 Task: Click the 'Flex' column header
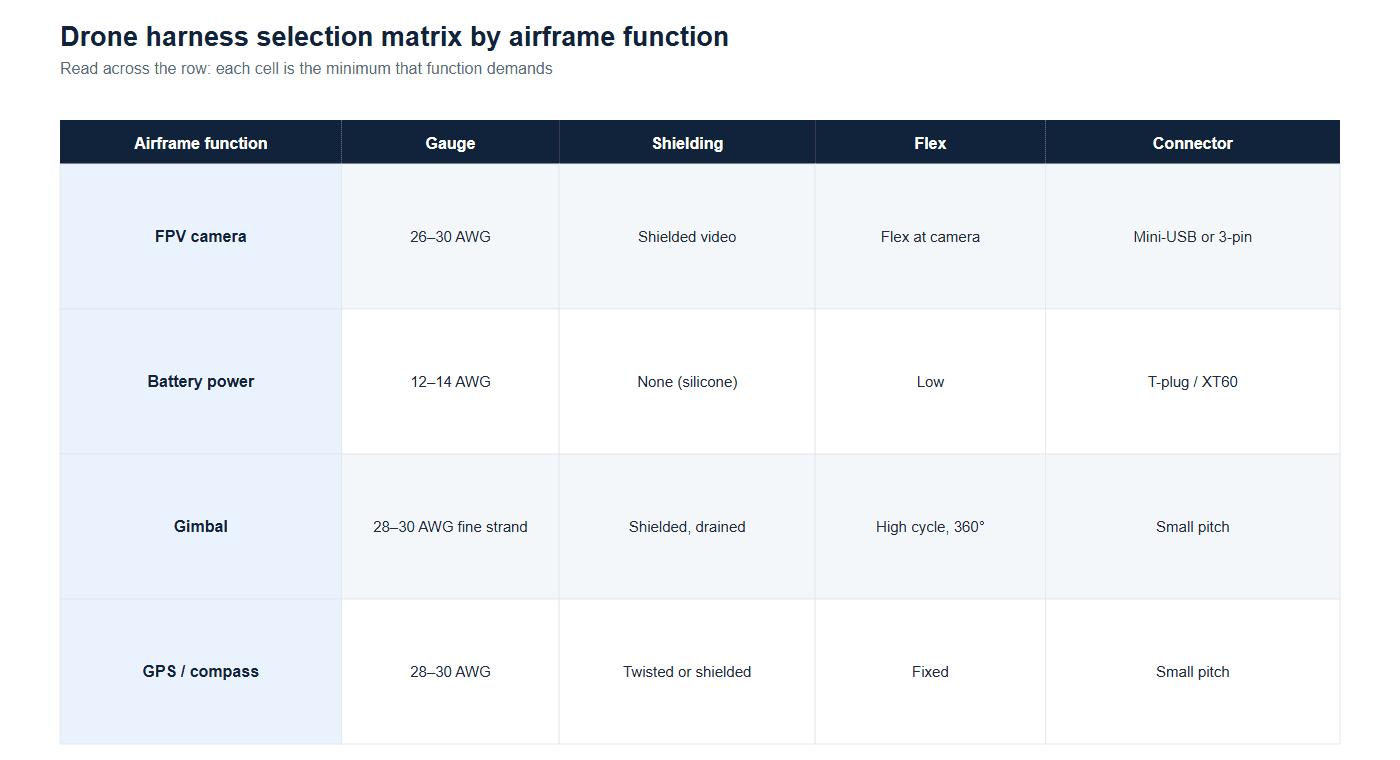click(x=930, y=142)
